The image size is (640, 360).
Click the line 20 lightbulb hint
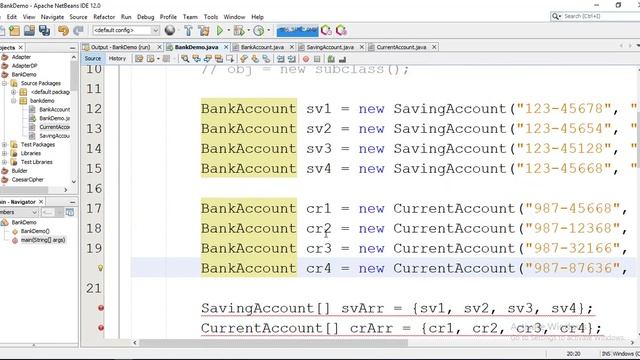(100, 268)
